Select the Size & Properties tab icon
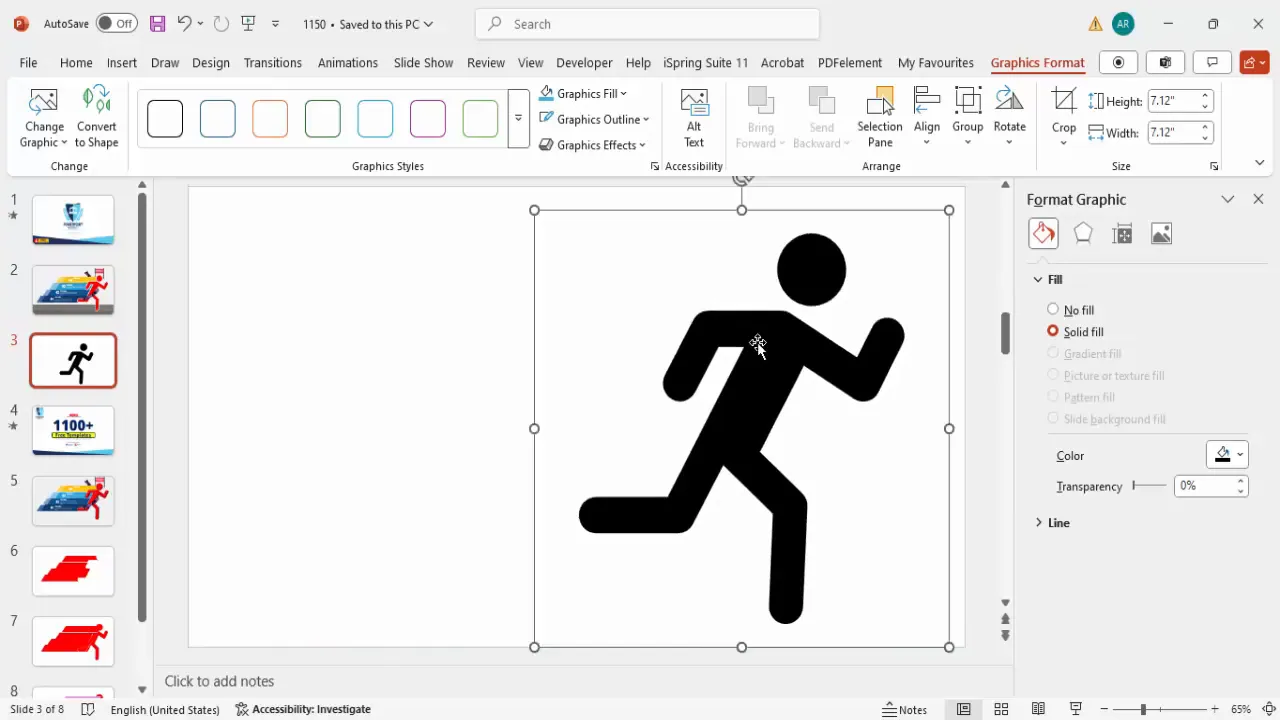 pos(1122,234)
